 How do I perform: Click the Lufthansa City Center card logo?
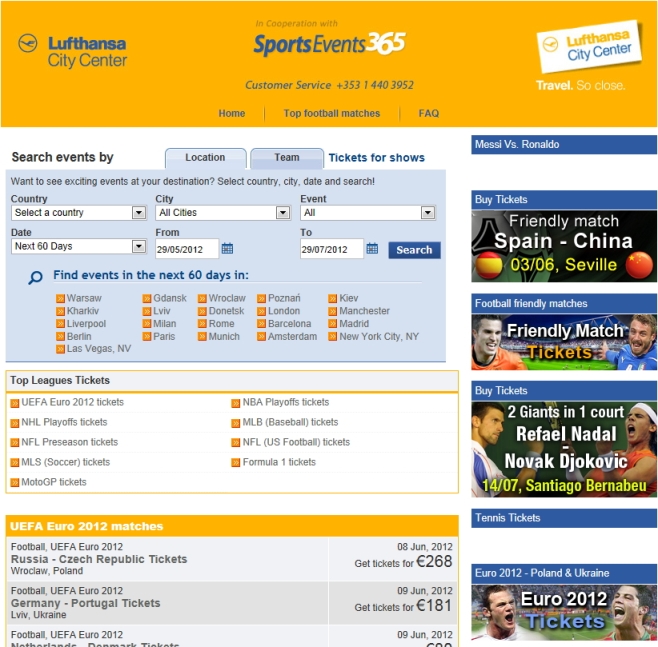point(589,47)
